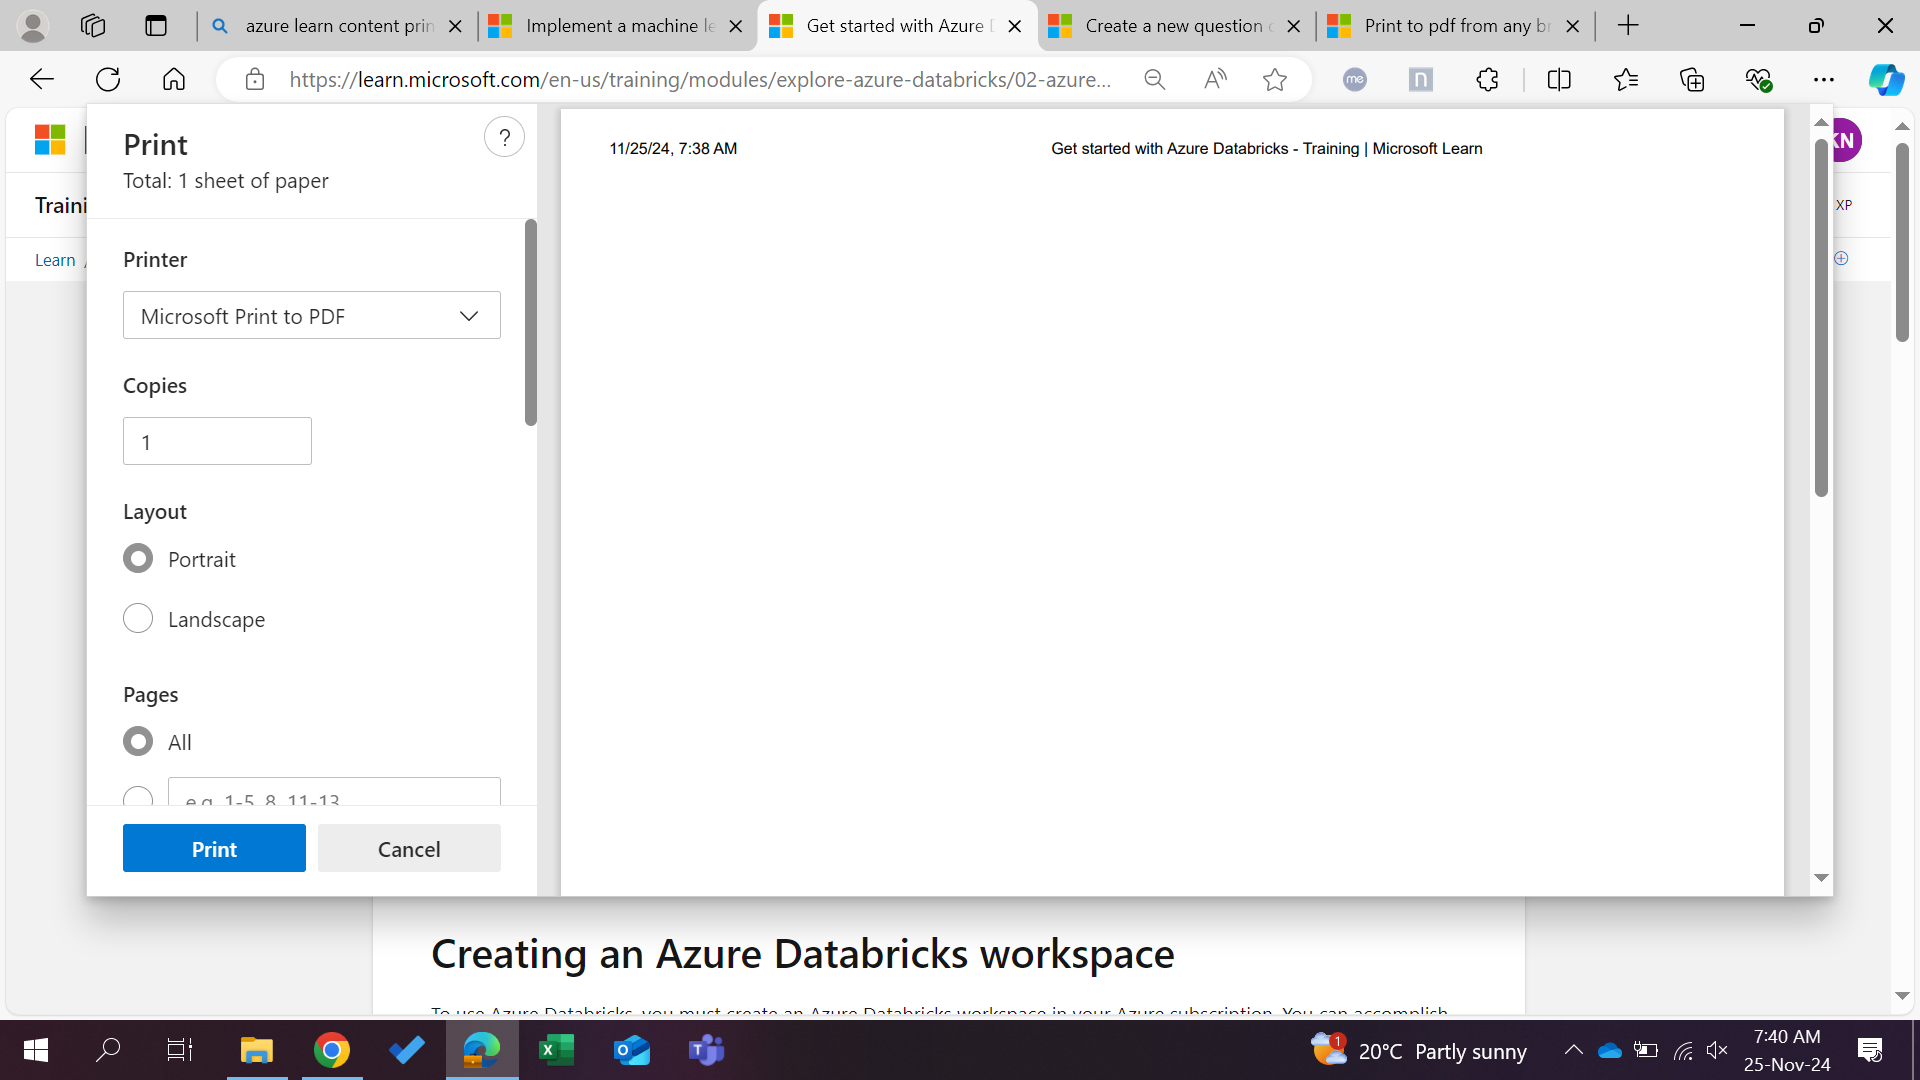1920x1080 pixels.
Task: Click the blue Print button
Action: tap(214, 848)
